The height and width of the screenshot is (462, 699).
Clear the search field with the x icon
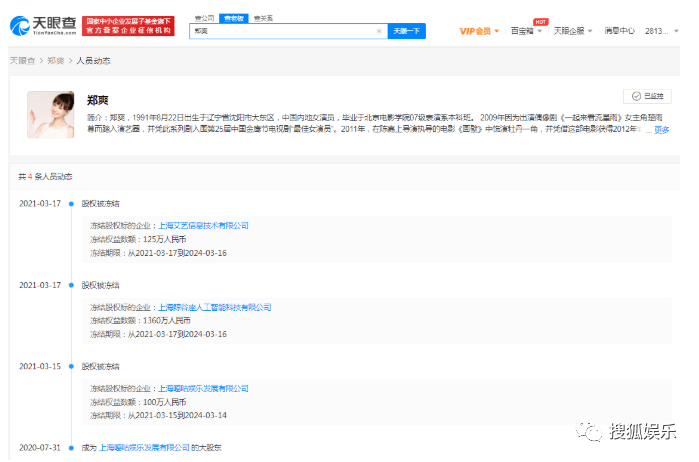click(379, 31)
